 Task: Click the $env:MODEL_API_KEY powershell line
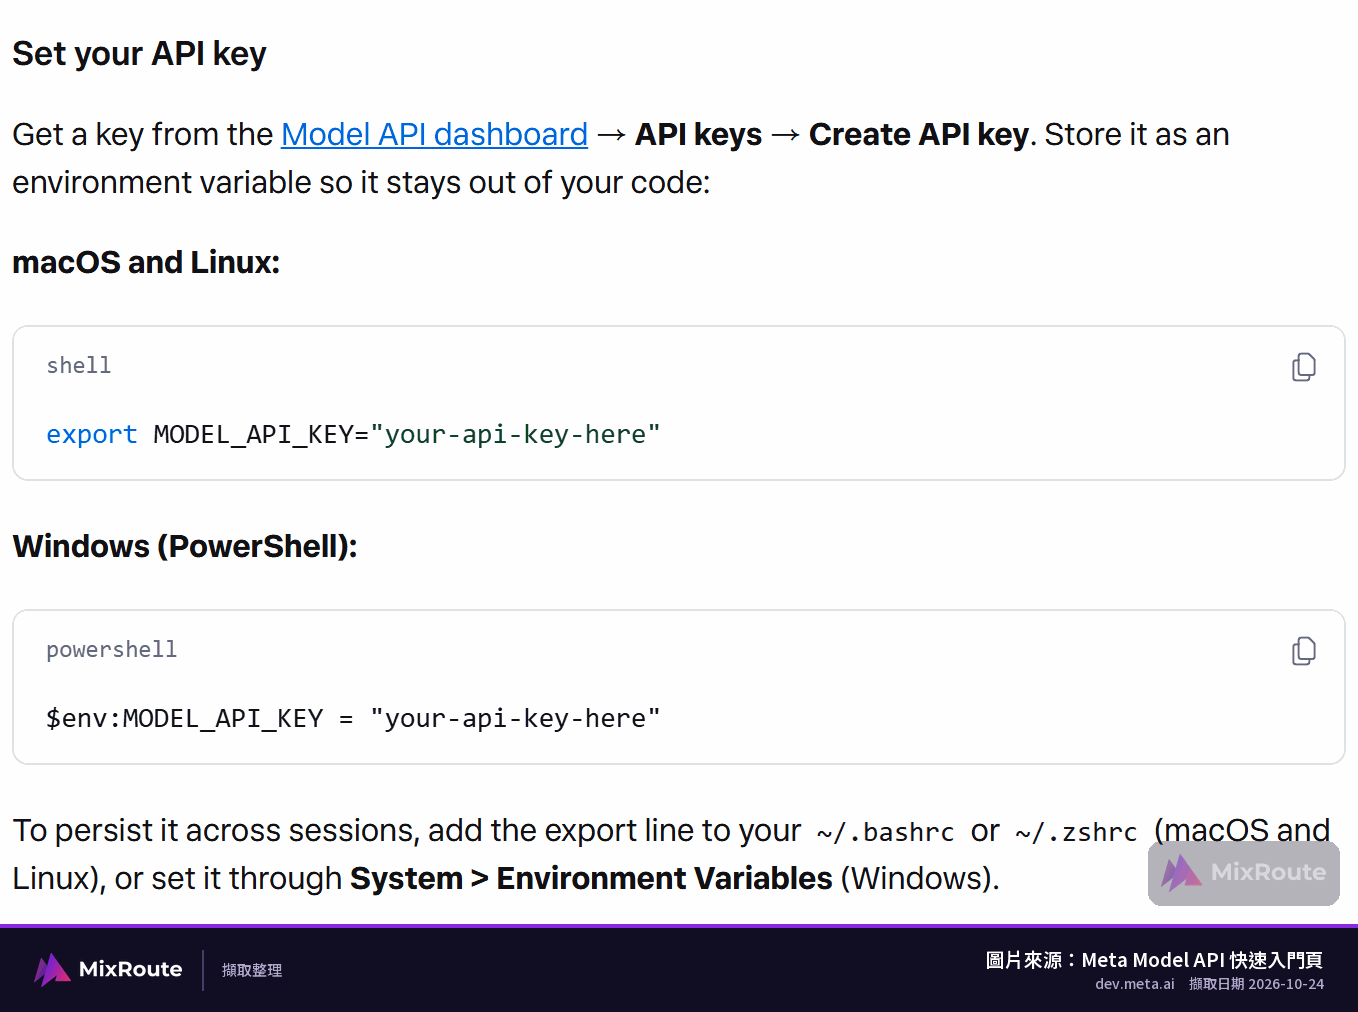[x=353, y=719]
